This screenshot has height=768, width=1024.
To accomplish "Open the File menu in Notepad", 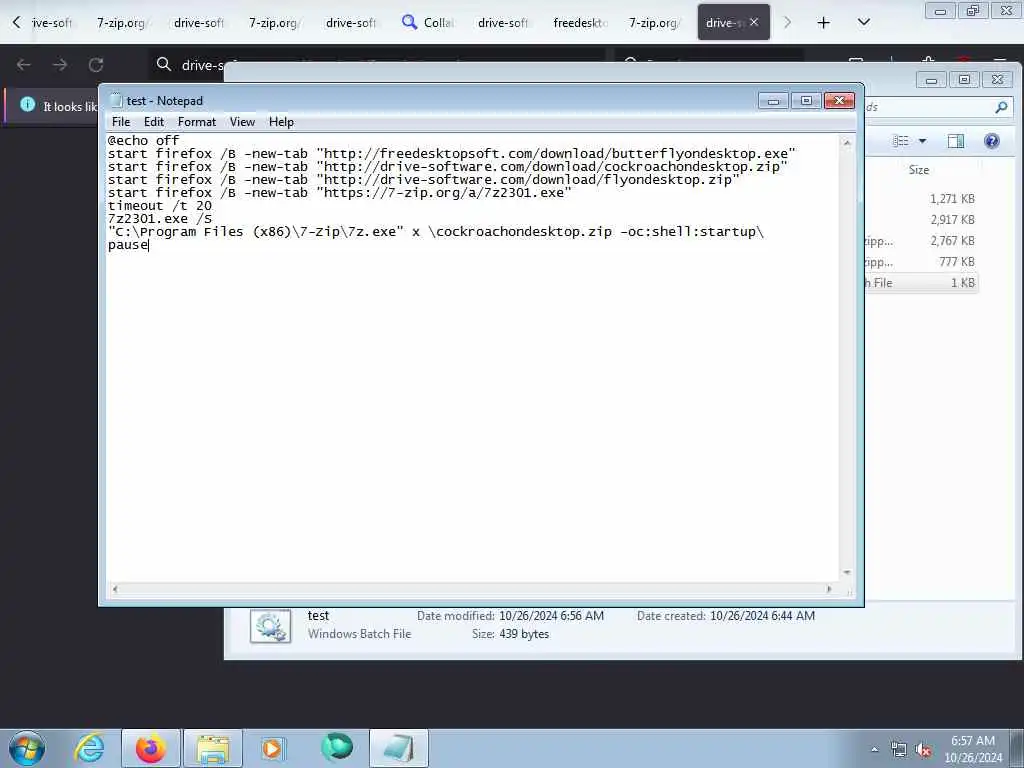I will [x=121, y=122].
